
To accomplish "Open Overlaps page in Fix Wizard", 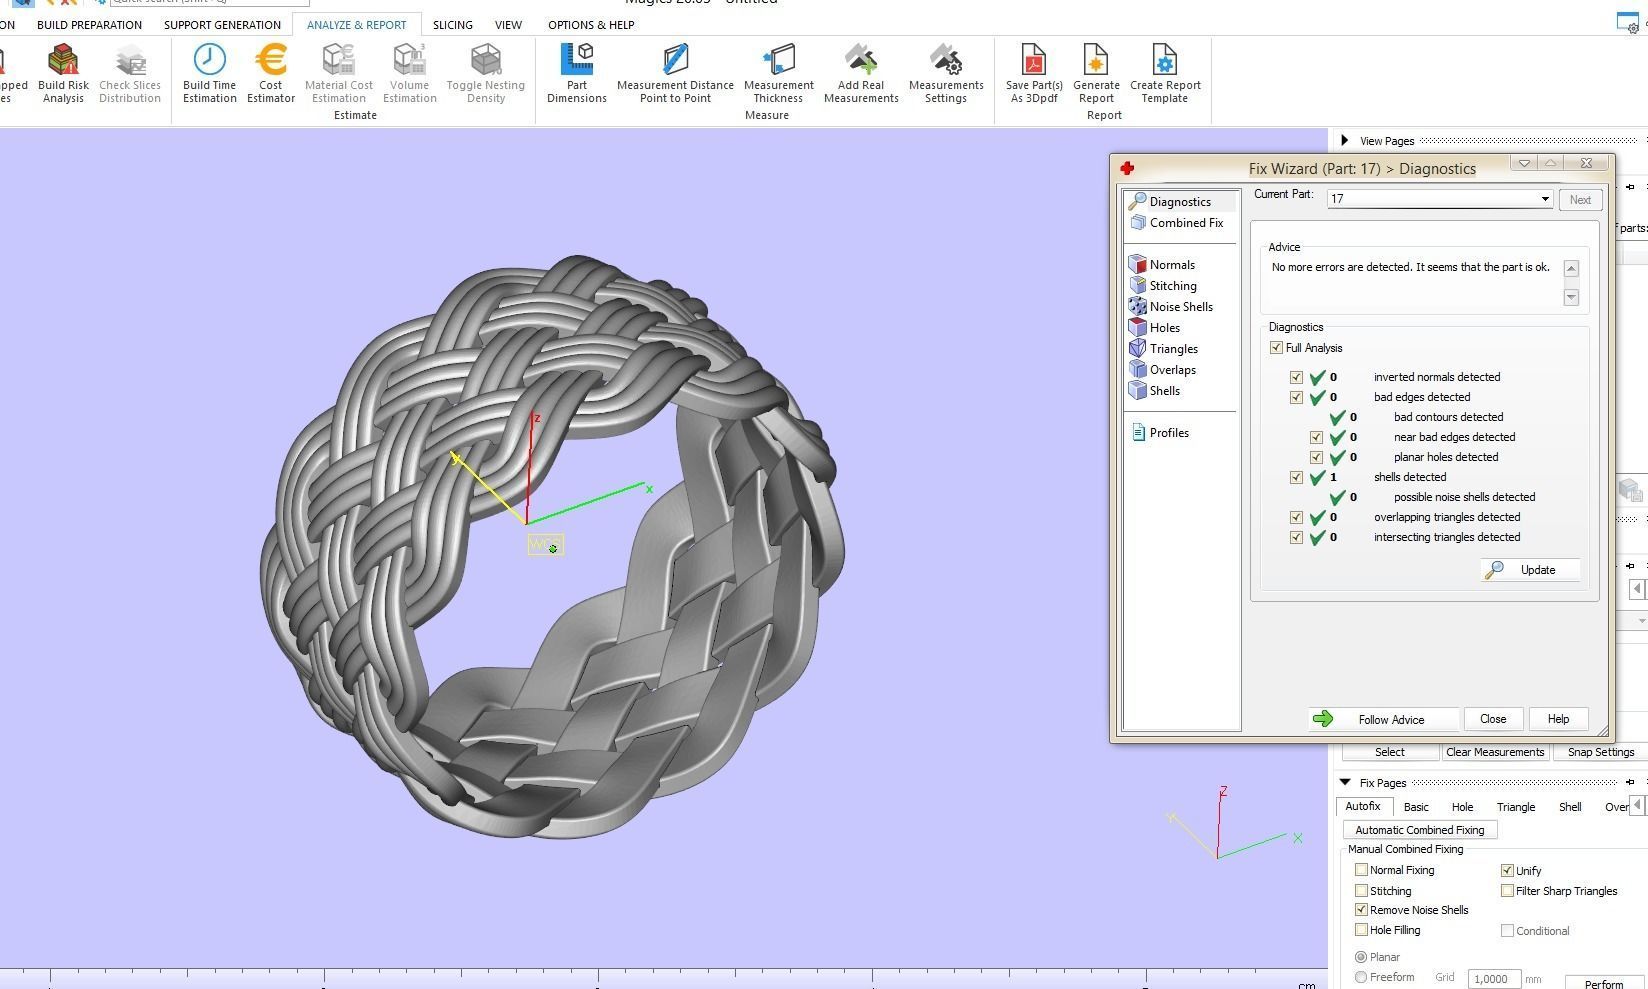I will tap(1173, 370).
